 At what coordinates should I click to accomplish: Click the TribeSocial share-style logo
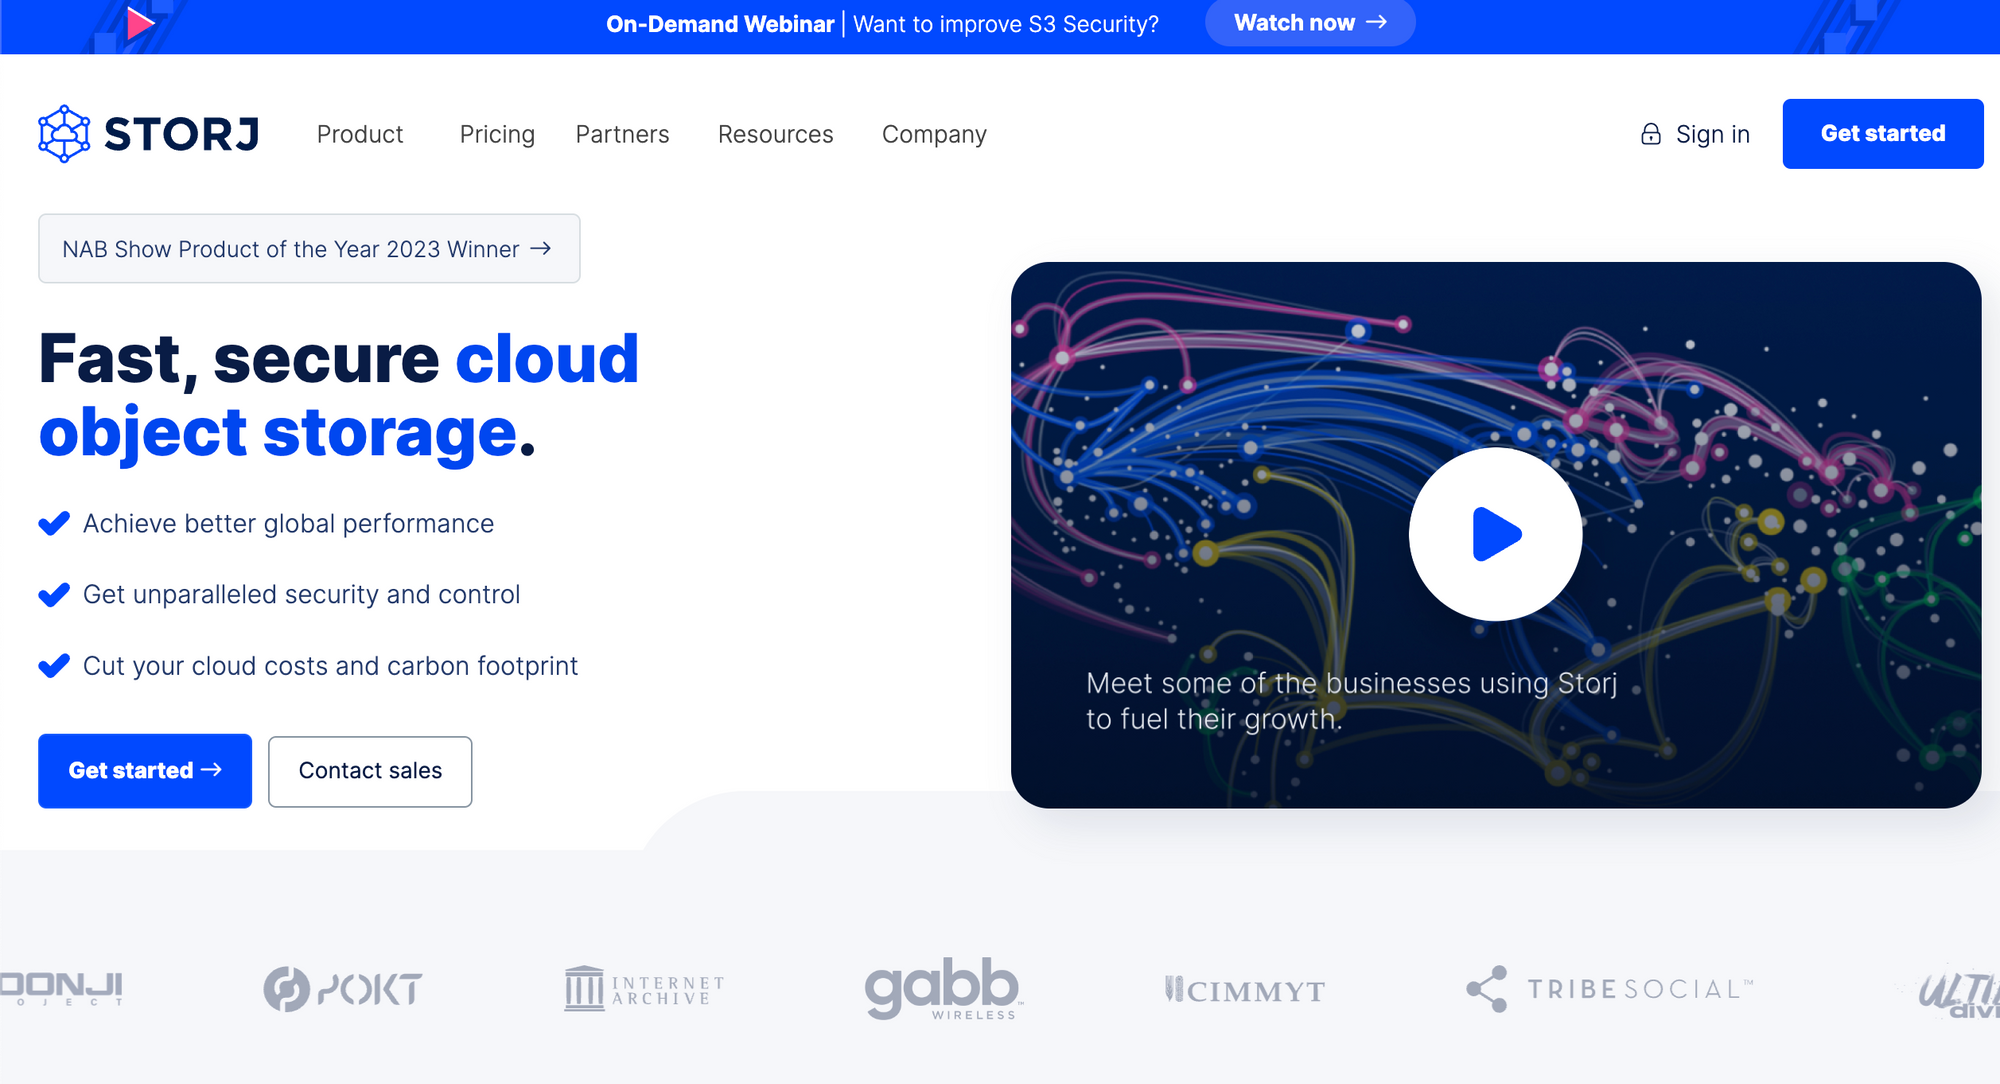(x=1487, y=989)
